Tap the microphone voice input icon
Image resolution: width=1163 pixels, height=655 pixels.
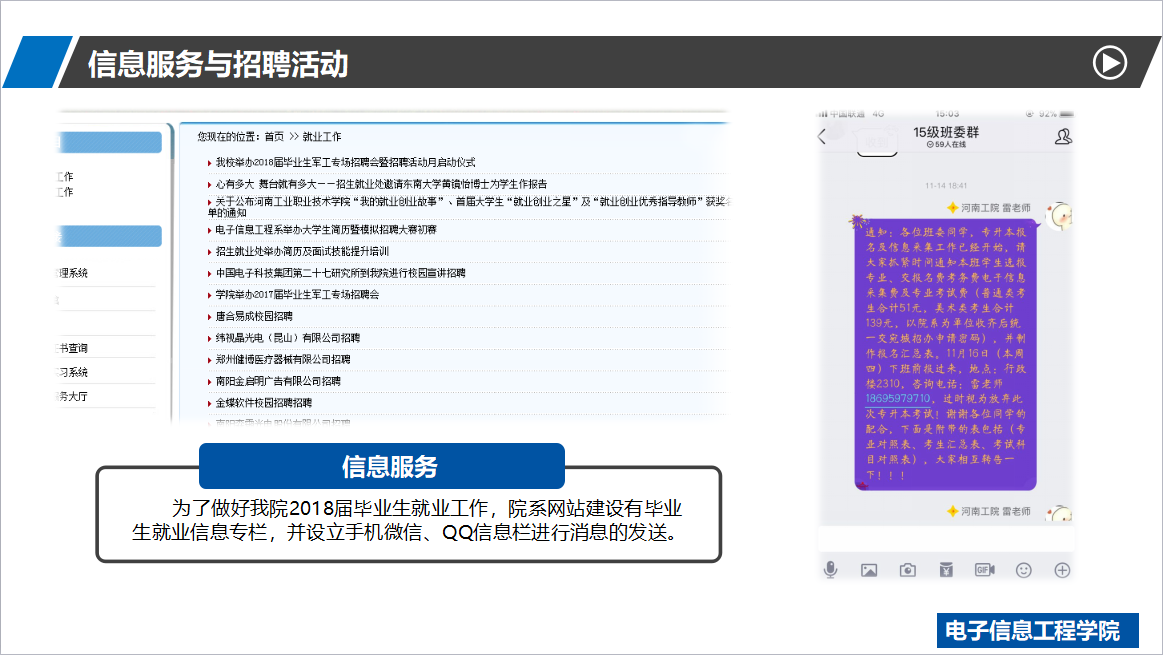[831, 570]
